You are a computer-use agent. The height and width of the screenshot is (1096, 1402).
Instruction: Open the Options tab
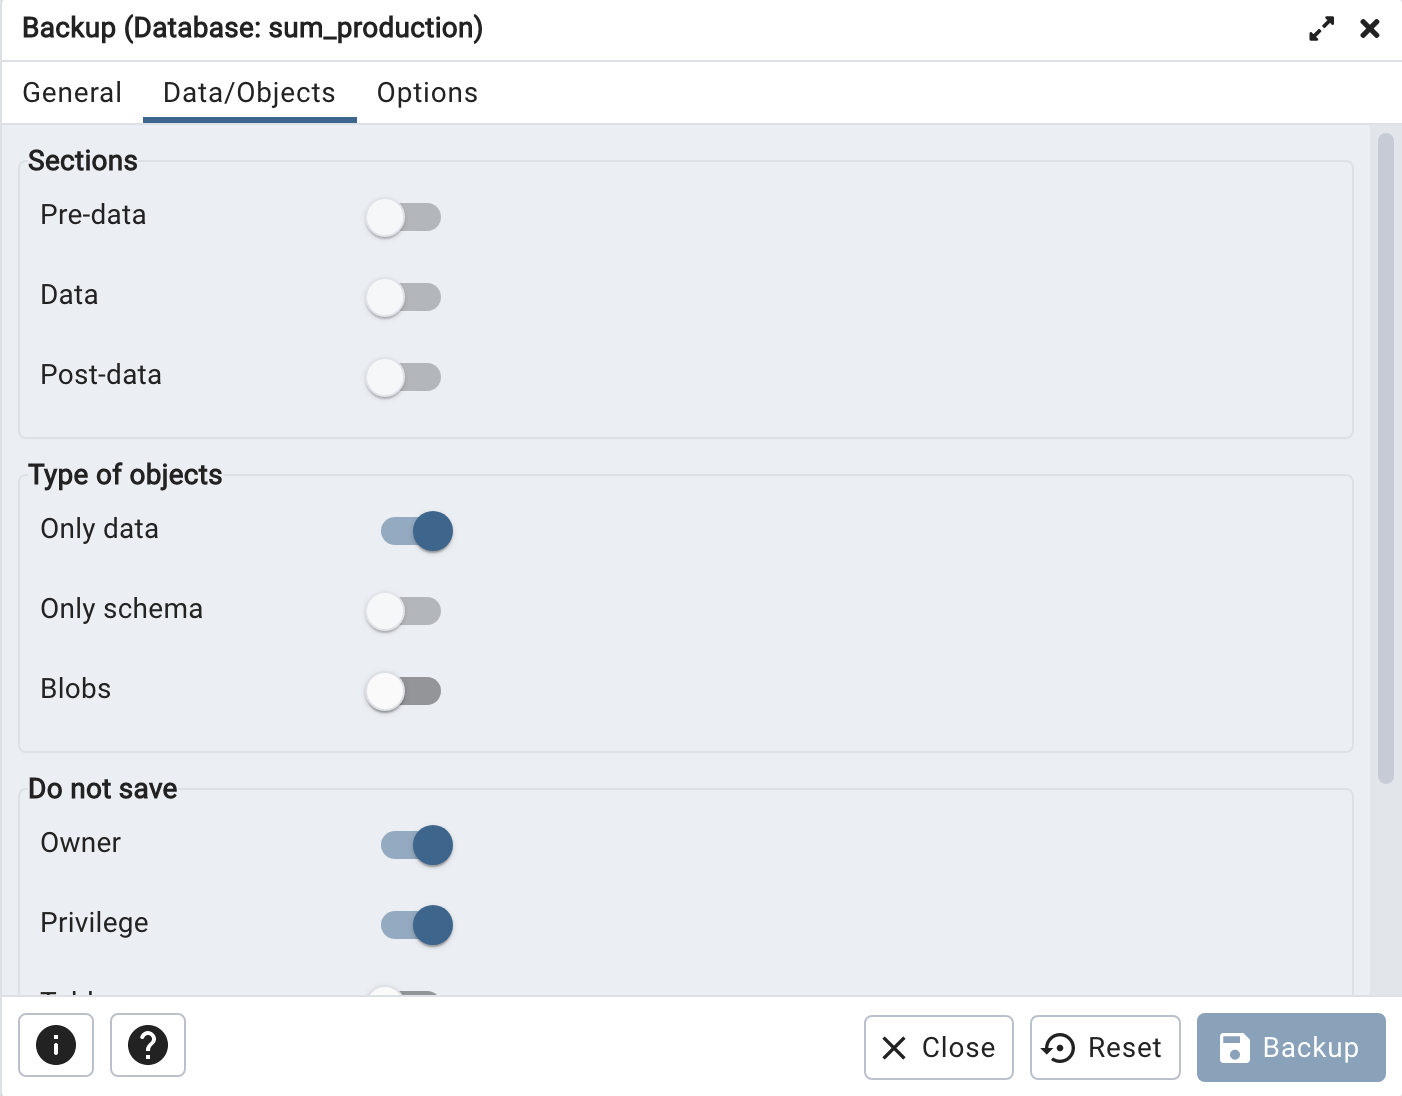pos(427,93)
